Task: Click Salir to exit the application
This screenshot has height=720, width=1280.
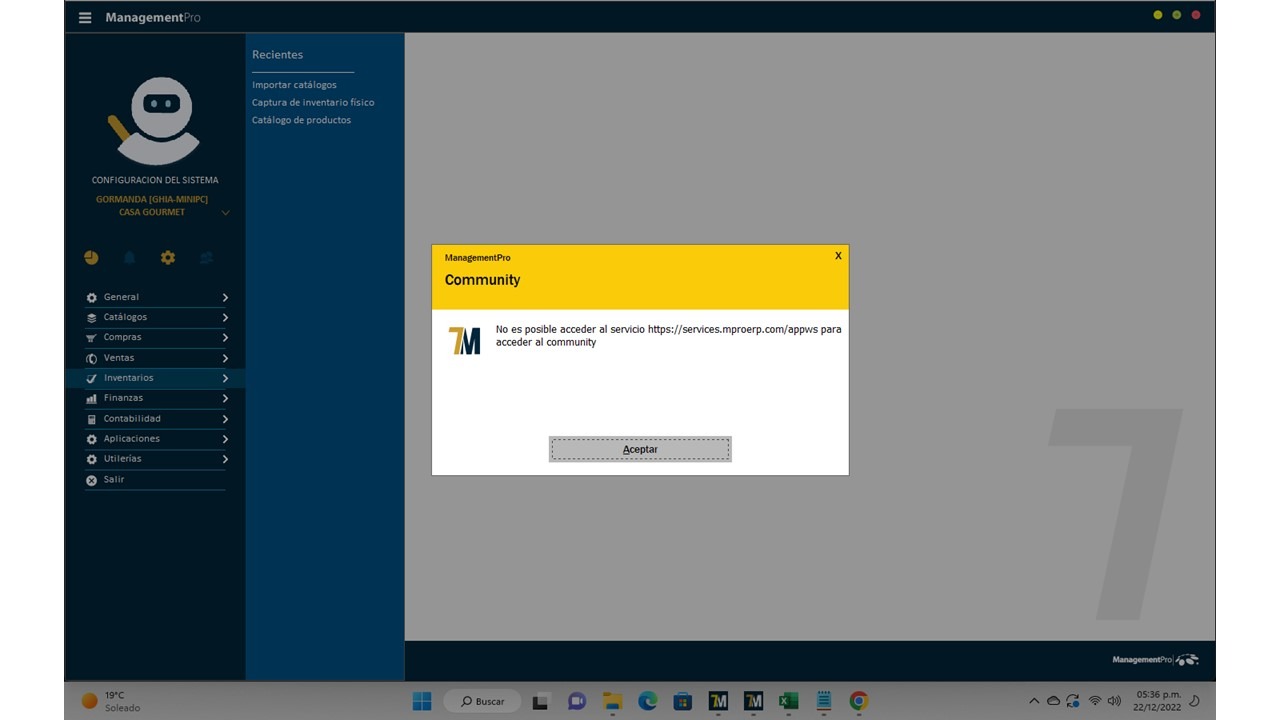Action: click(x=113, y=480)
